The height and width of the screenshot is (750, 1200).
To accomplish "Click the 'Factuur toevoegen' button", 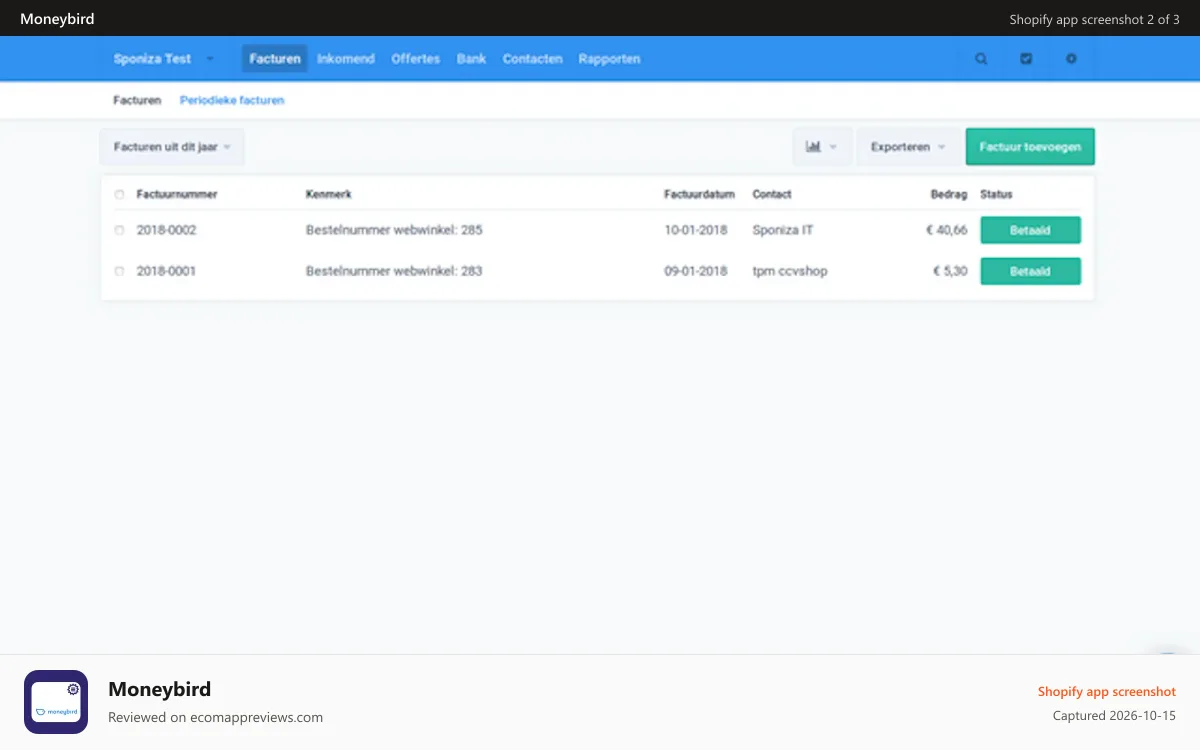I will (1030, 147).
